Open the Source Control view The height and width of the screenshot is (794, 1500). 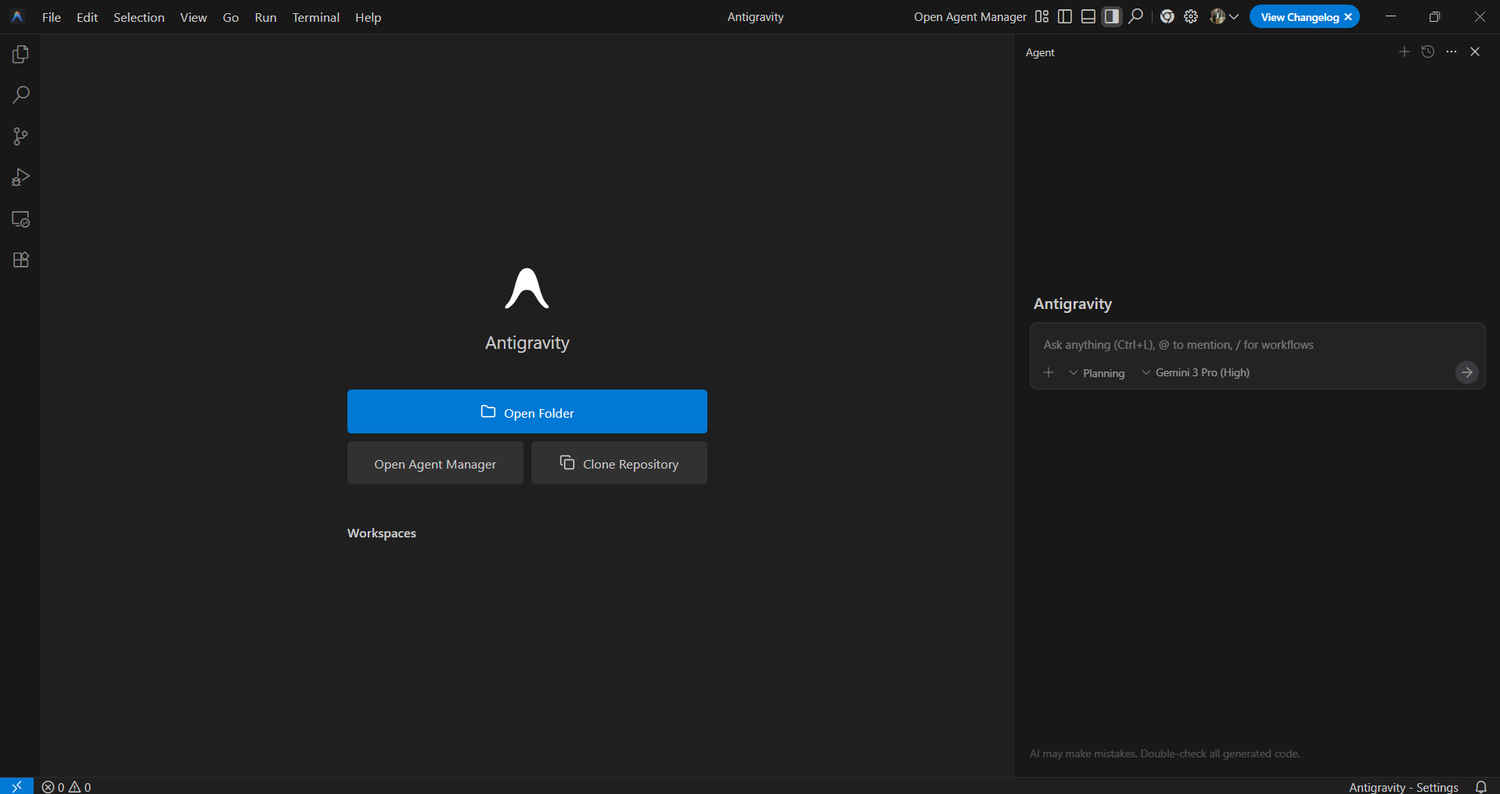pos(20,136)
